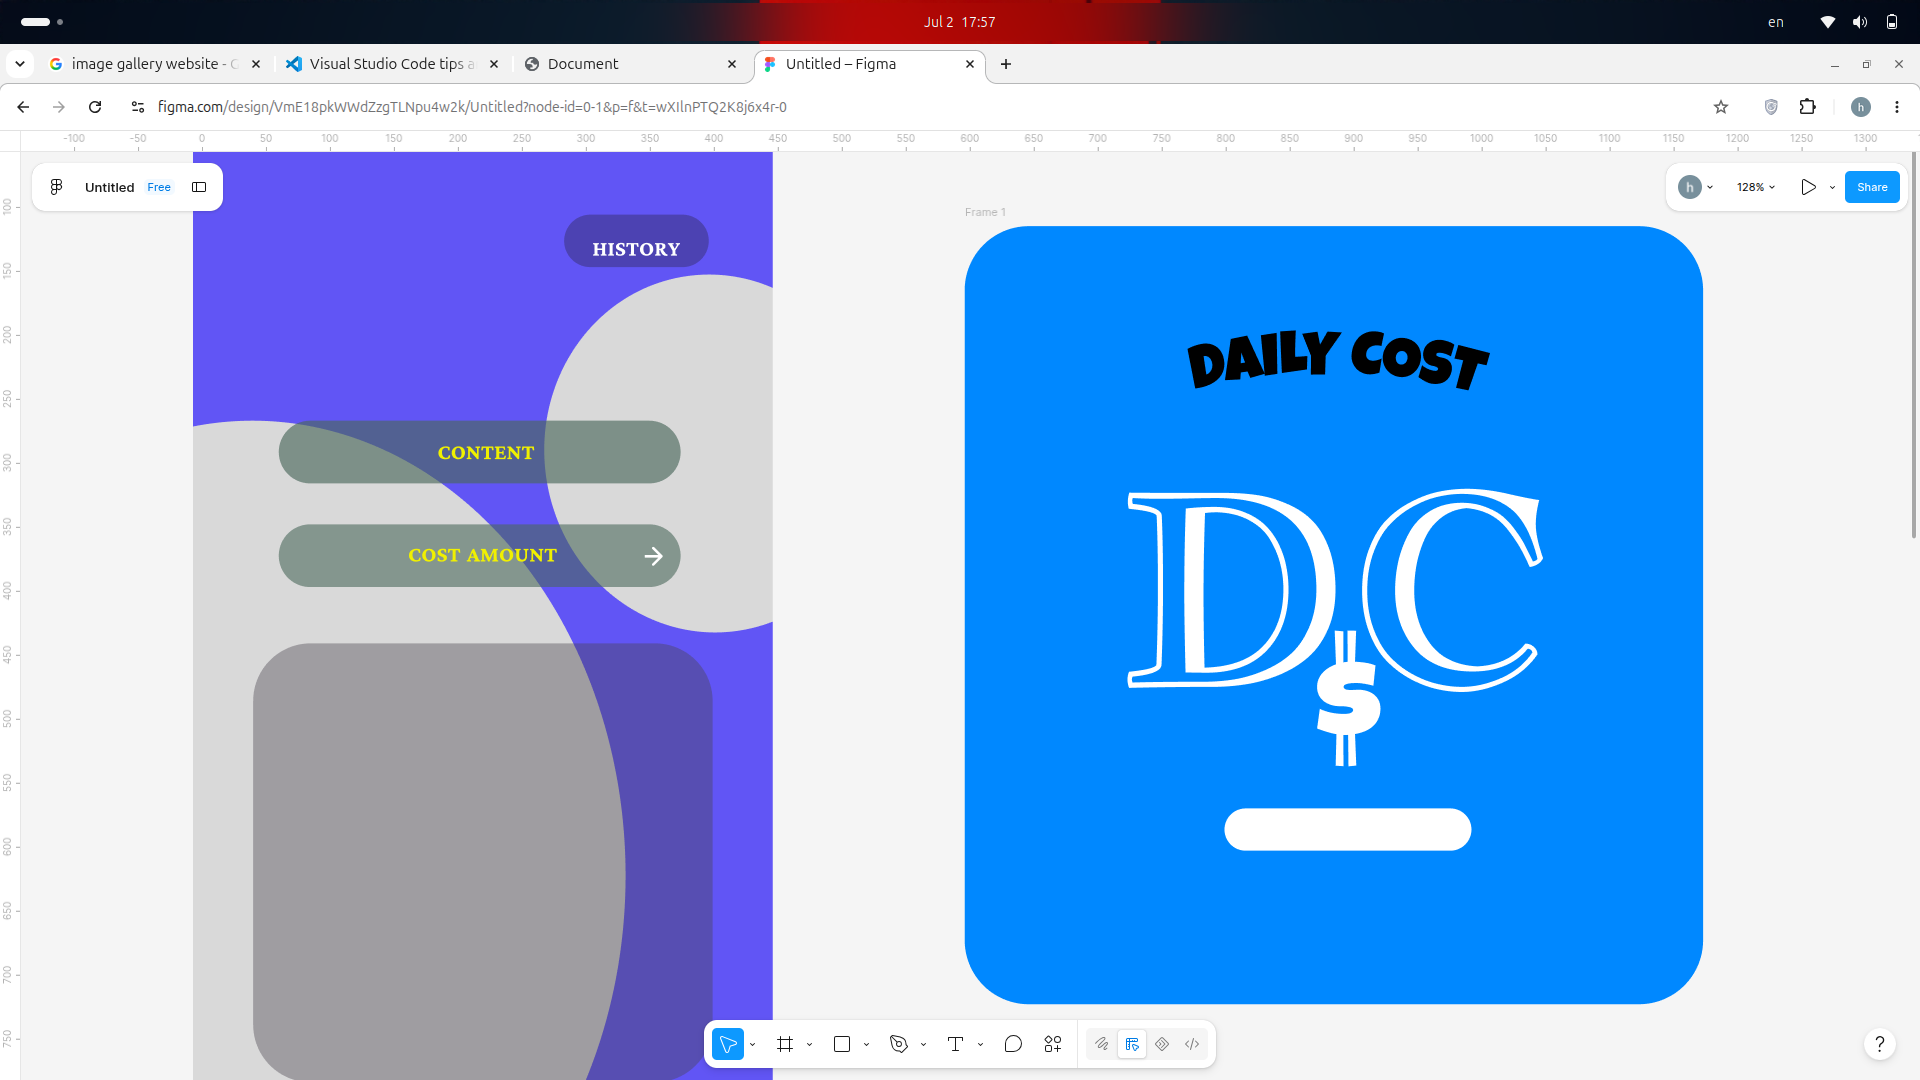Viewport: 1920px width, 1080px height.
Task: Open the en keyboard language indicator
Action: [1776, 22]
